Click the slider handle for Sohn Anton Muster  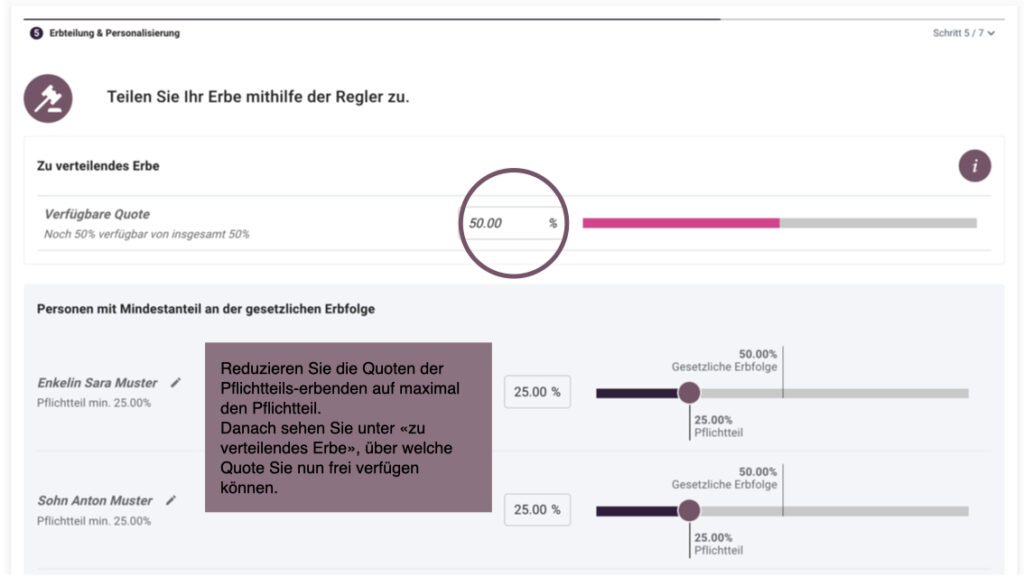[689, 511]
